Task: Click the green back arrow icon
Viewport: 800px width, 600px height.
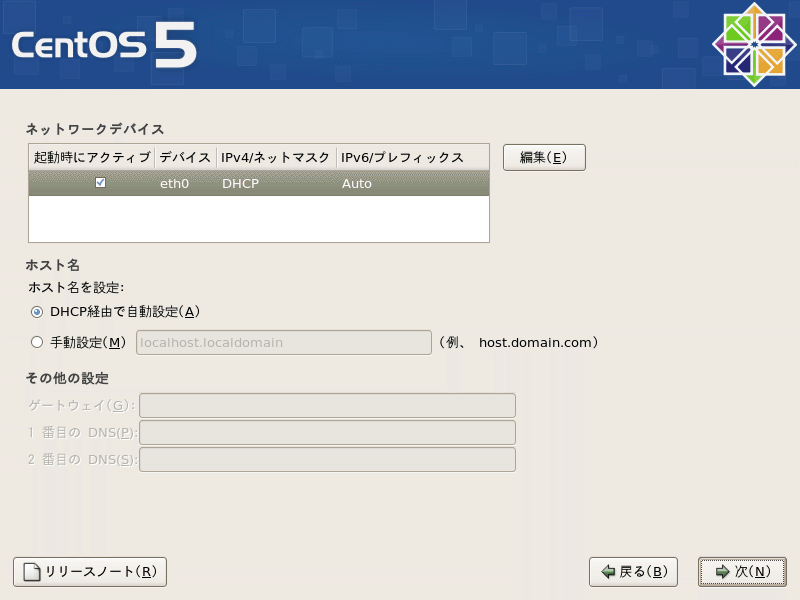Action: [x=608, y=572]
